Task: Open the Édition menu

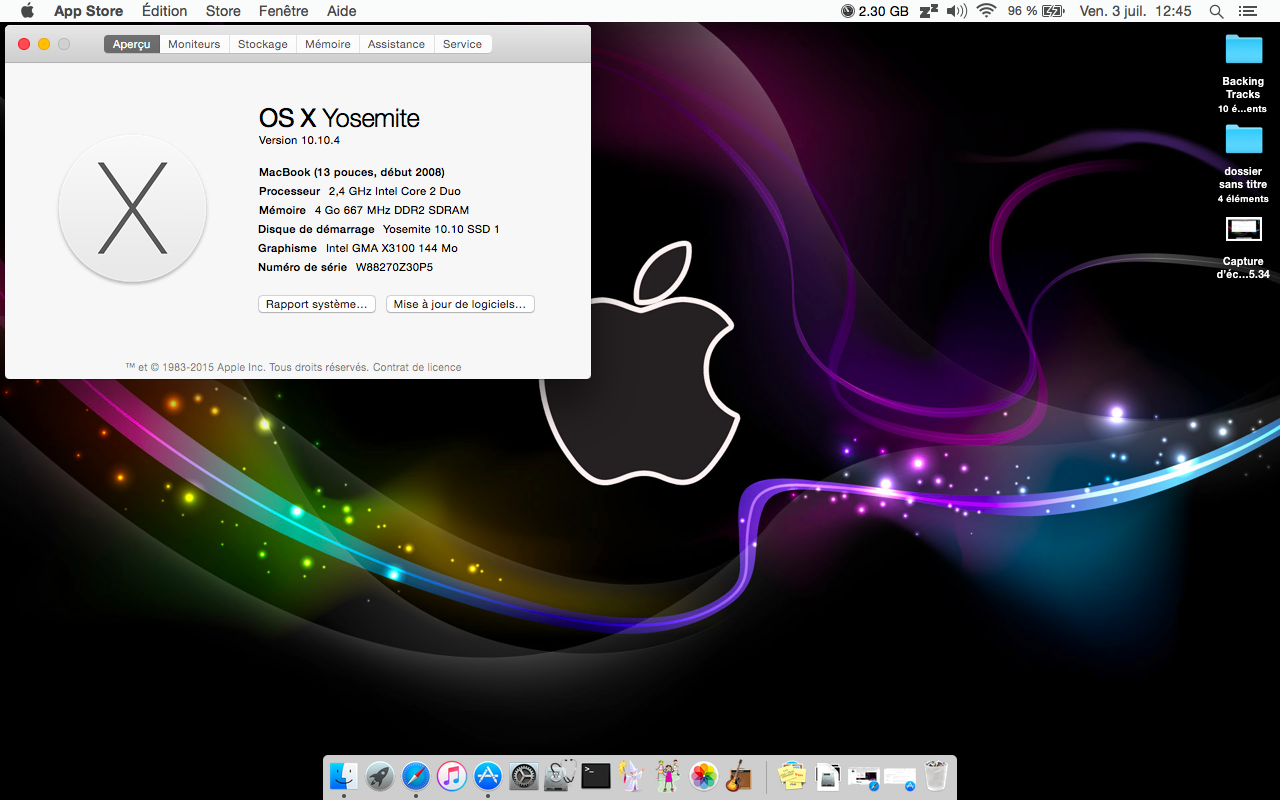Action: (x=164, y=11)
